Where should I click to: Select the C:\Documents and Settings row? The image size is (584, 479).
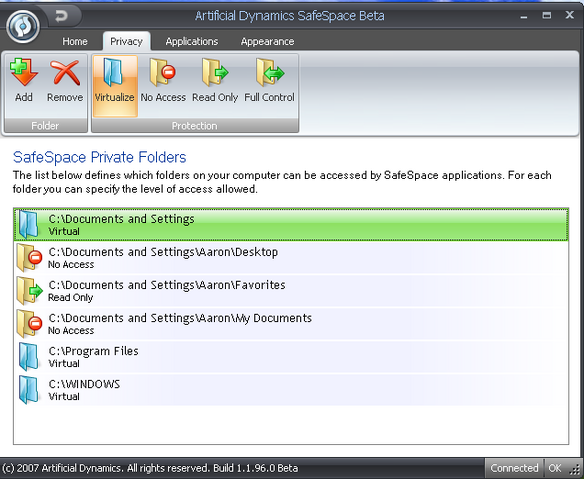(291, 224)
